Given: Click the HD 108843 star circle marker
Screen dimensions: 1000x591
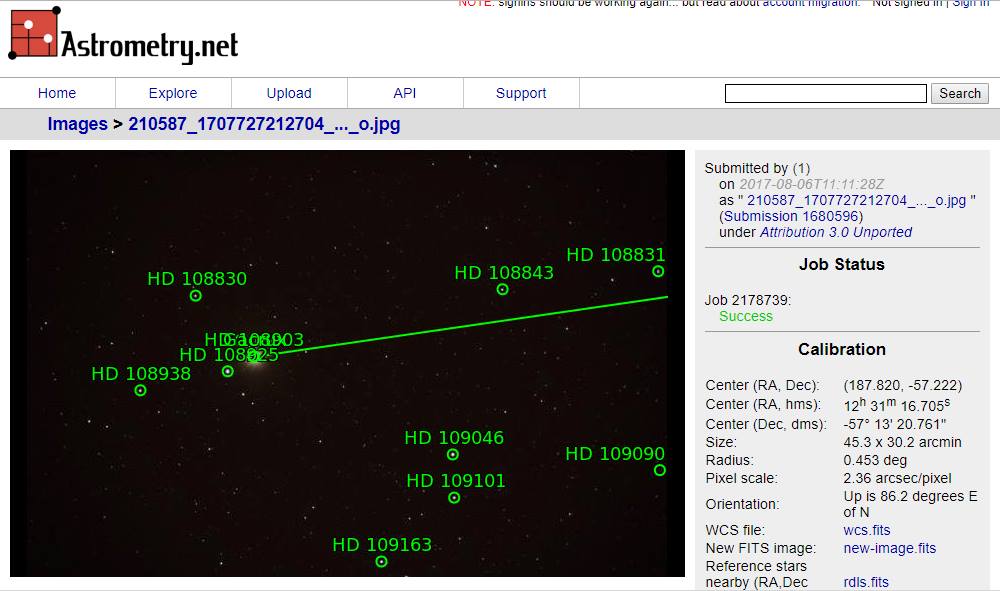Looking at the screenshot, I should click(x=503, y=290).
